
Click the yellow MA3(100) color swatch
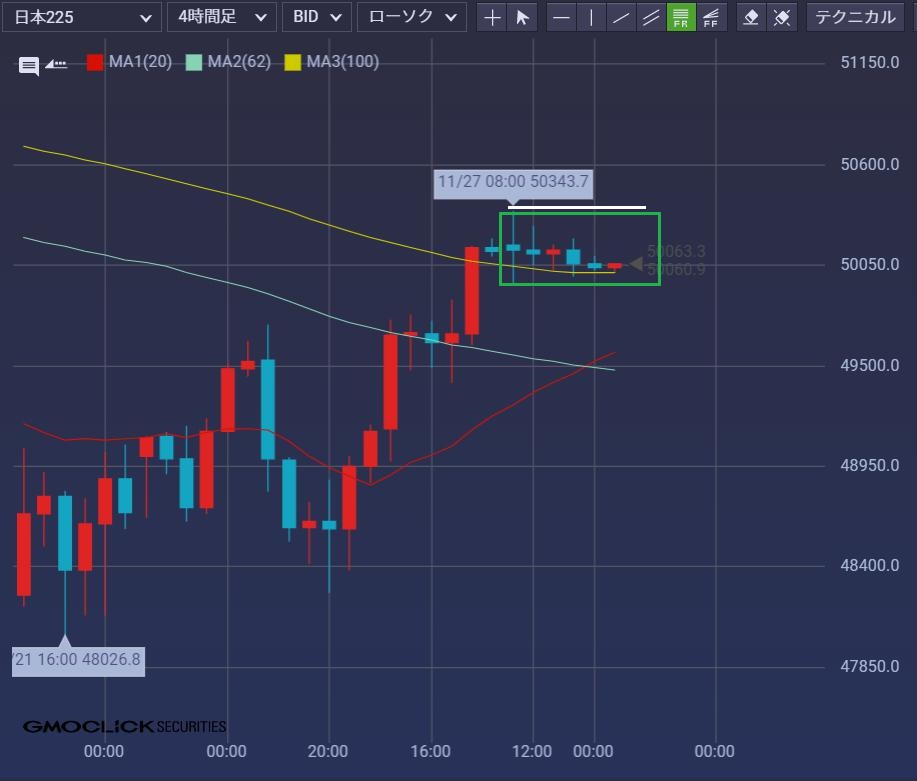[293, 62]
